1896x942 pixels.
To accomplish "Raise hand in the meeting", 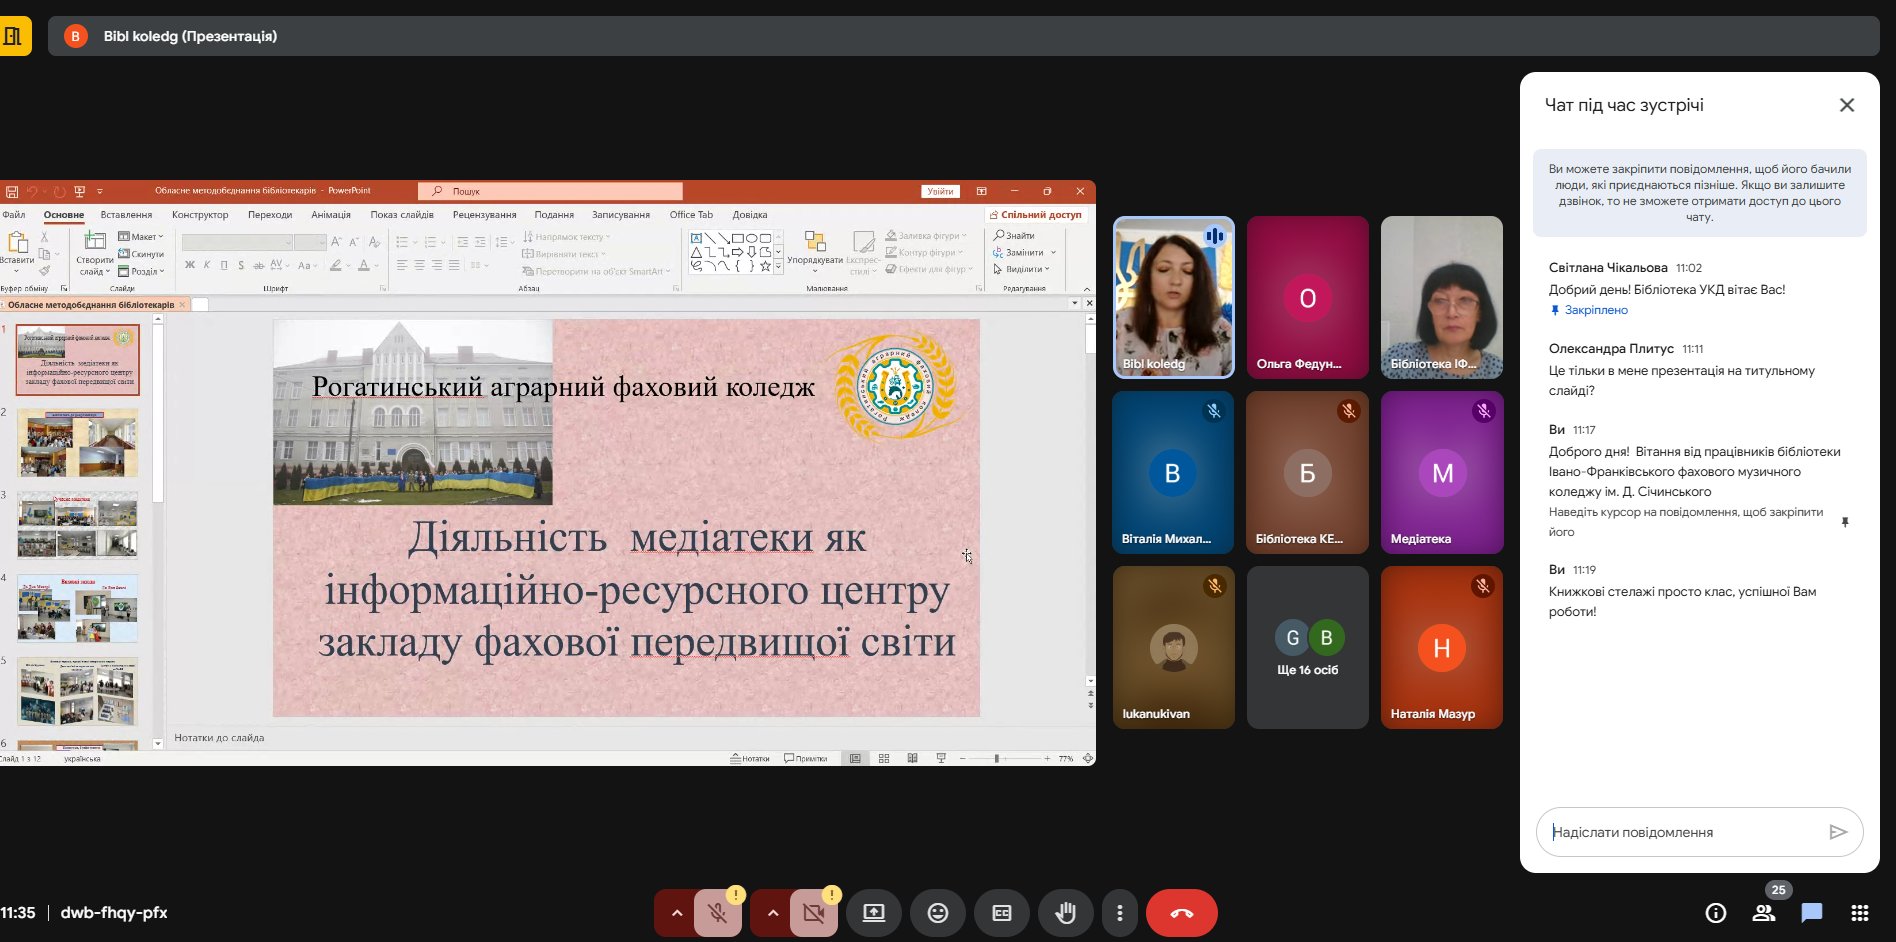I will (1065, 913).
